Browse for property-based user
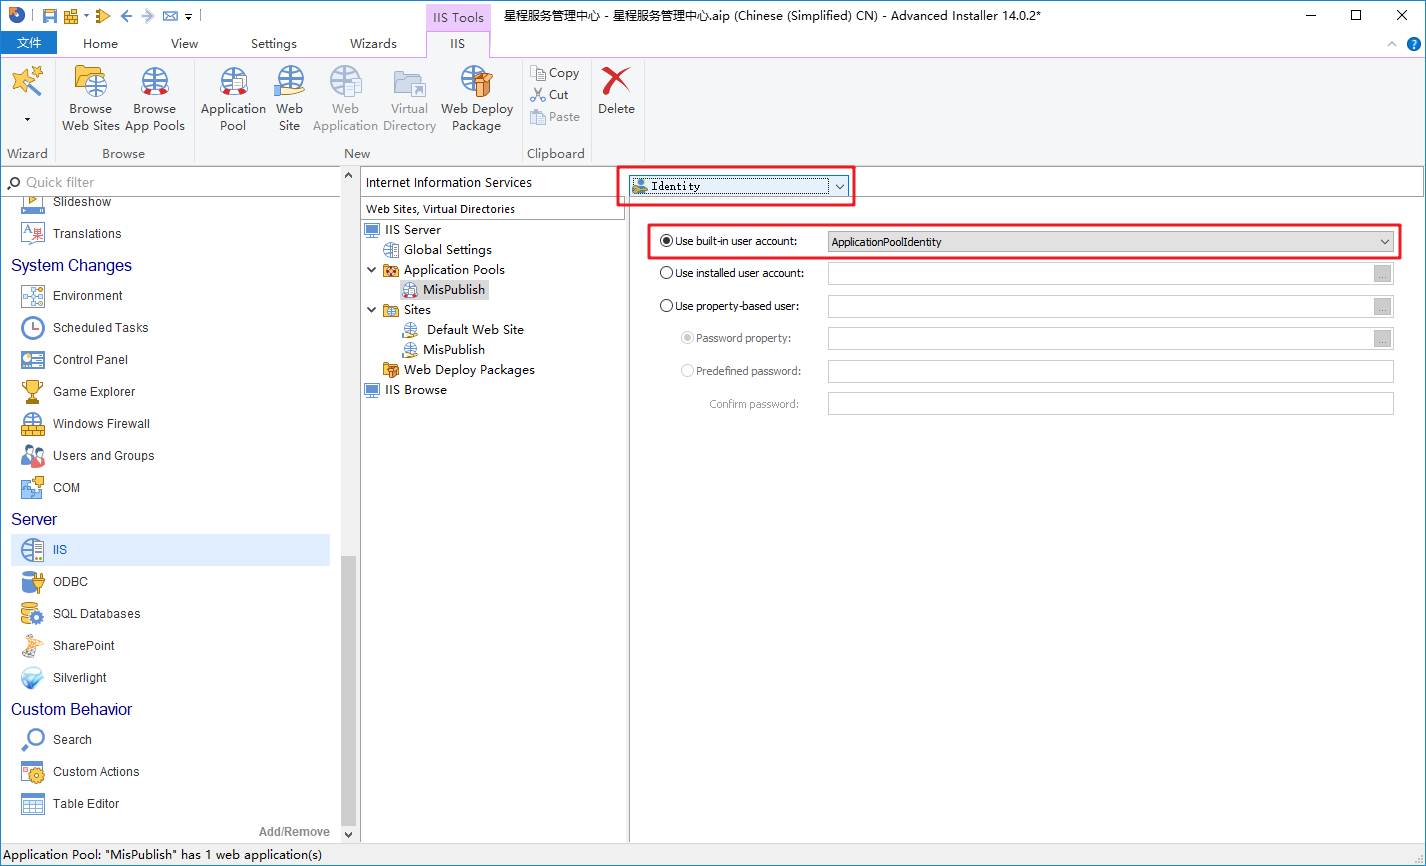Viewport: 1426px width, 866px height. point(1383,307)
